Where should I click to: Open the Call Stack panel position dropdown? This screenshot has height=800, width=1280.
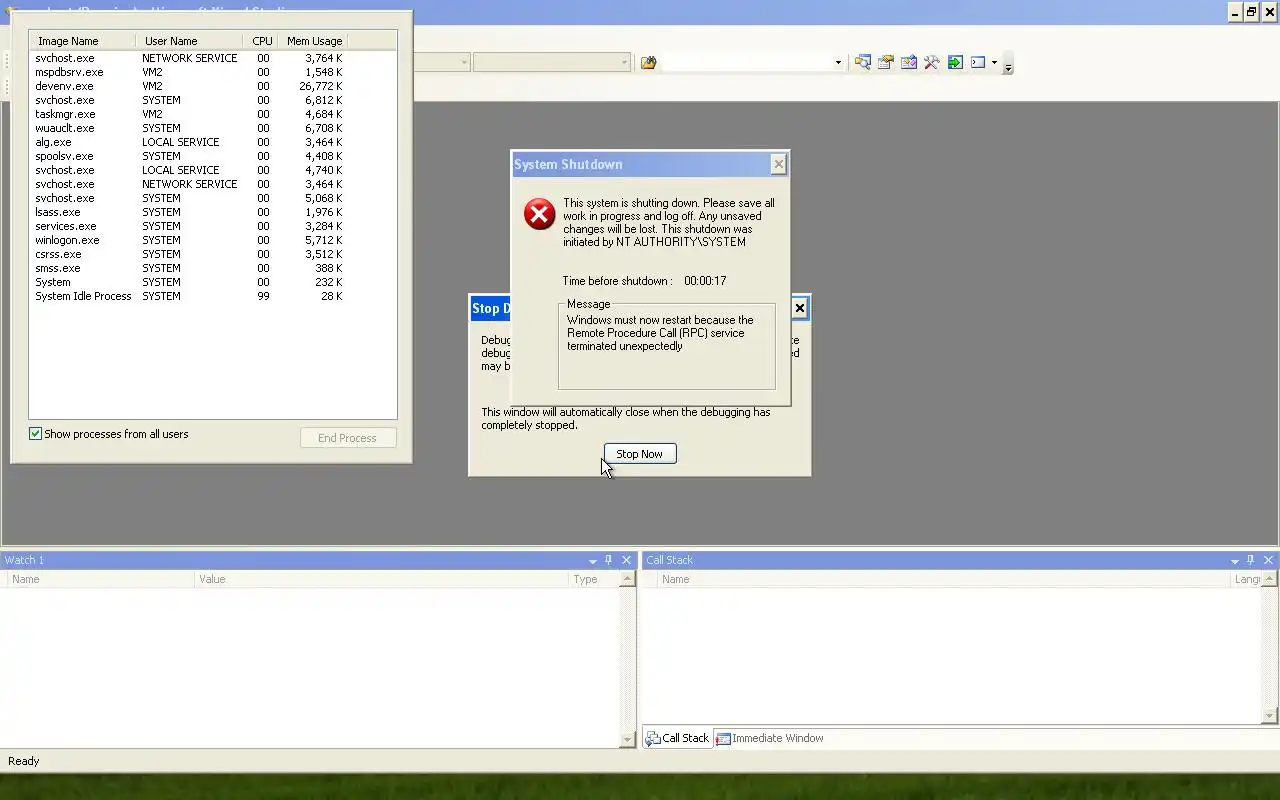[x=1235, y=560]
